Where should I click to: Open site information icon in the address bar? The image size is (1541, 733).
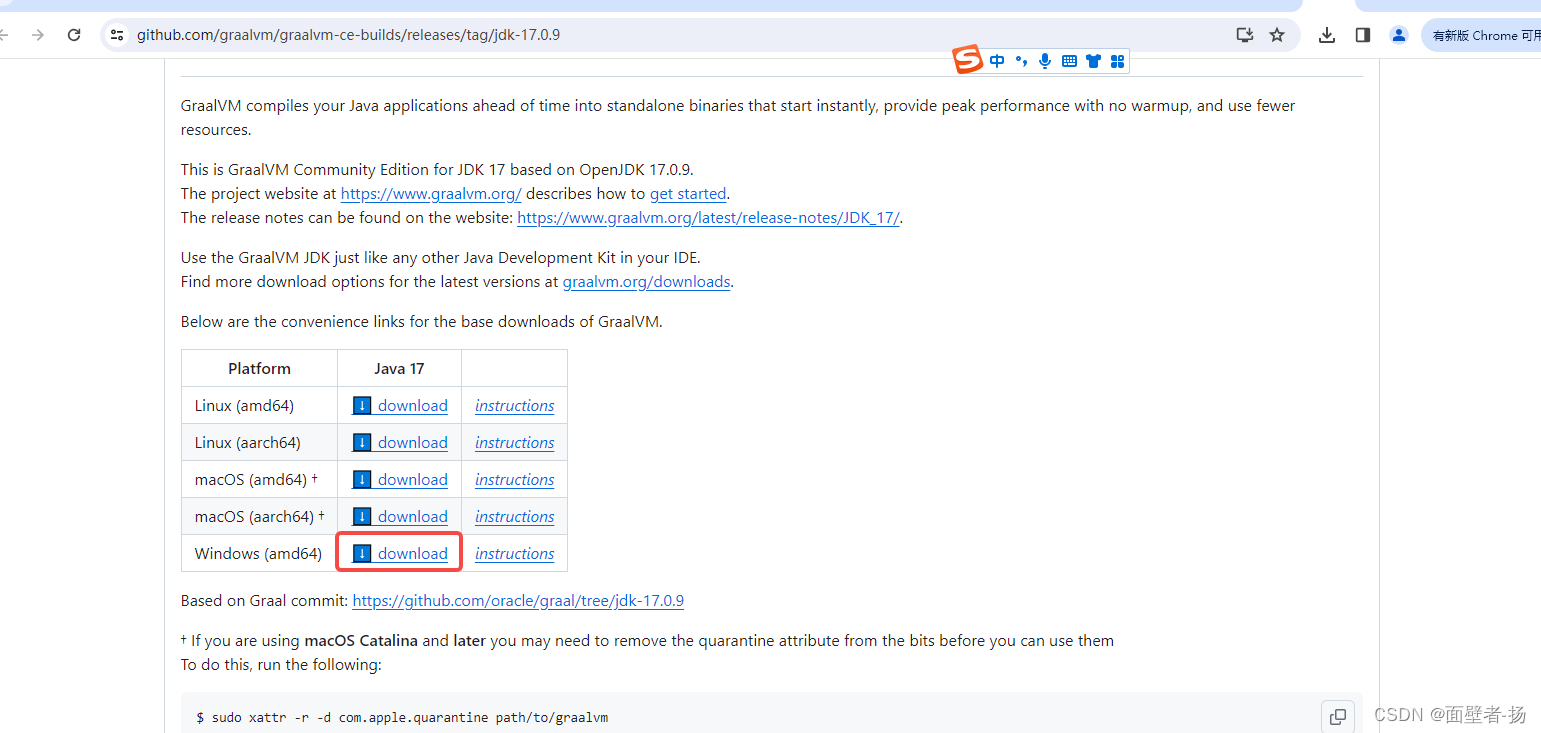(x=117, y=35)
